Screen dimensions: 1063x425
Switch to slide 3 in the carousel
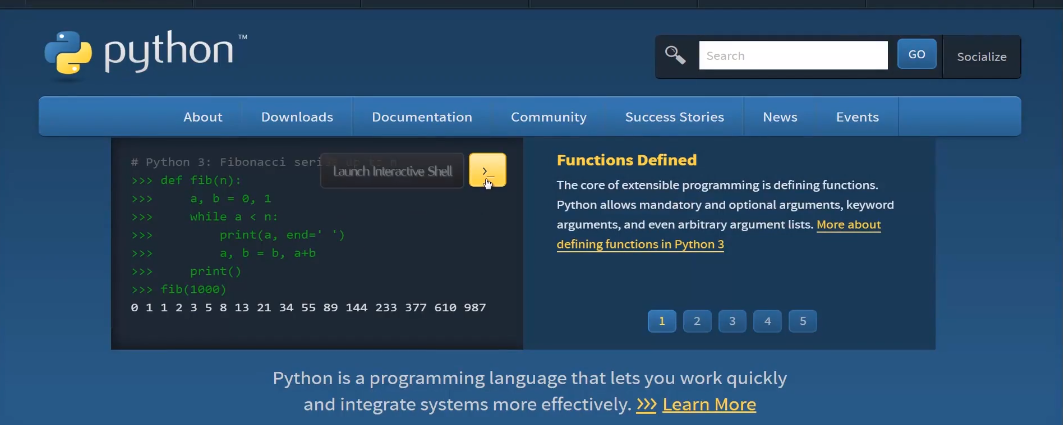click(732, 321)
